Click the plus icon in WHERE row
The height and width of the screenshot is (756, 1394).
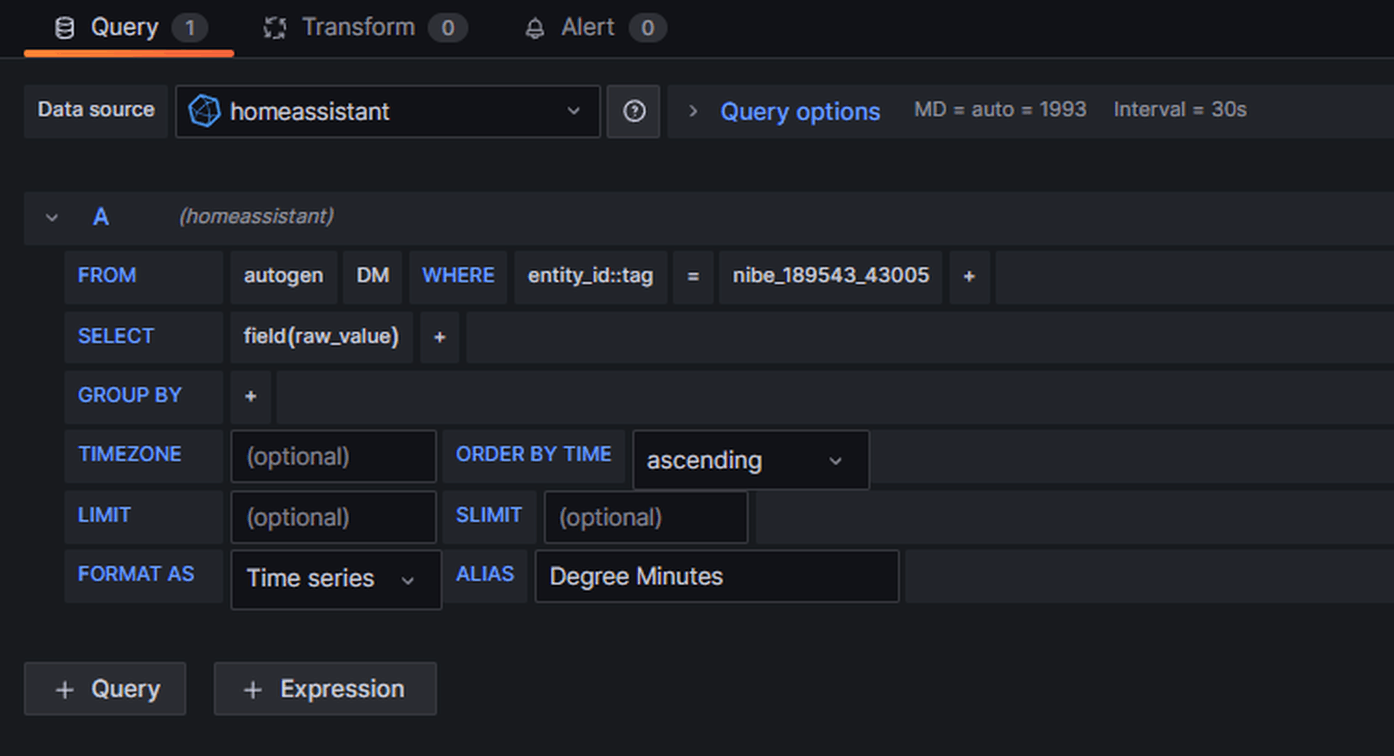pos(969,276)
